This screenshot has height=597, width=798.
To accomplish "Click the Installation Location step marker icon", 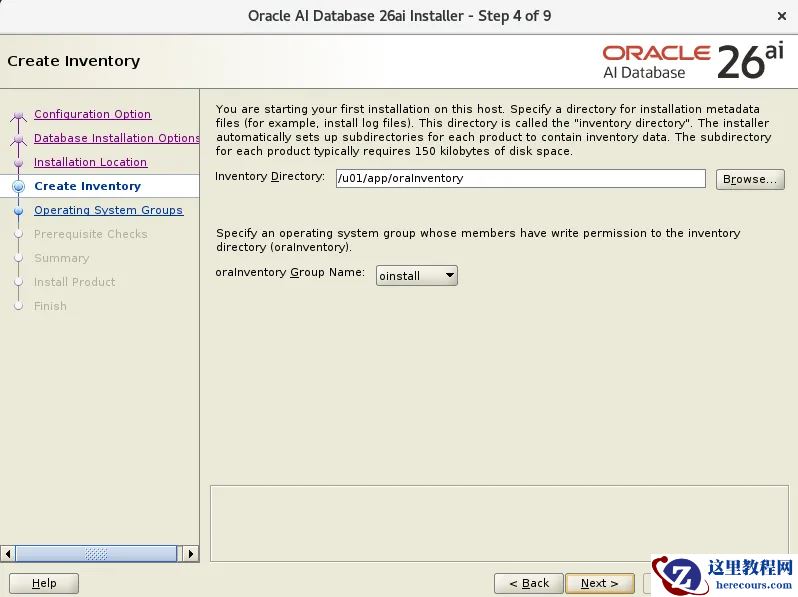I will coord(18,163).
